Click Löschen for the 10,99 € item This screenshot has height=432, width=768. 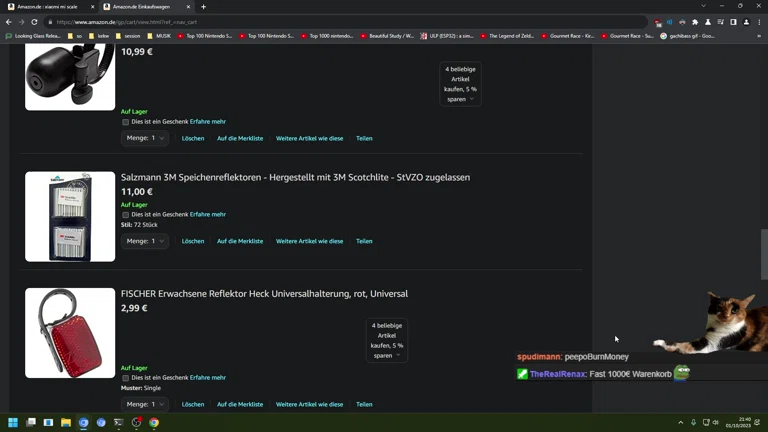click(193, 138)
